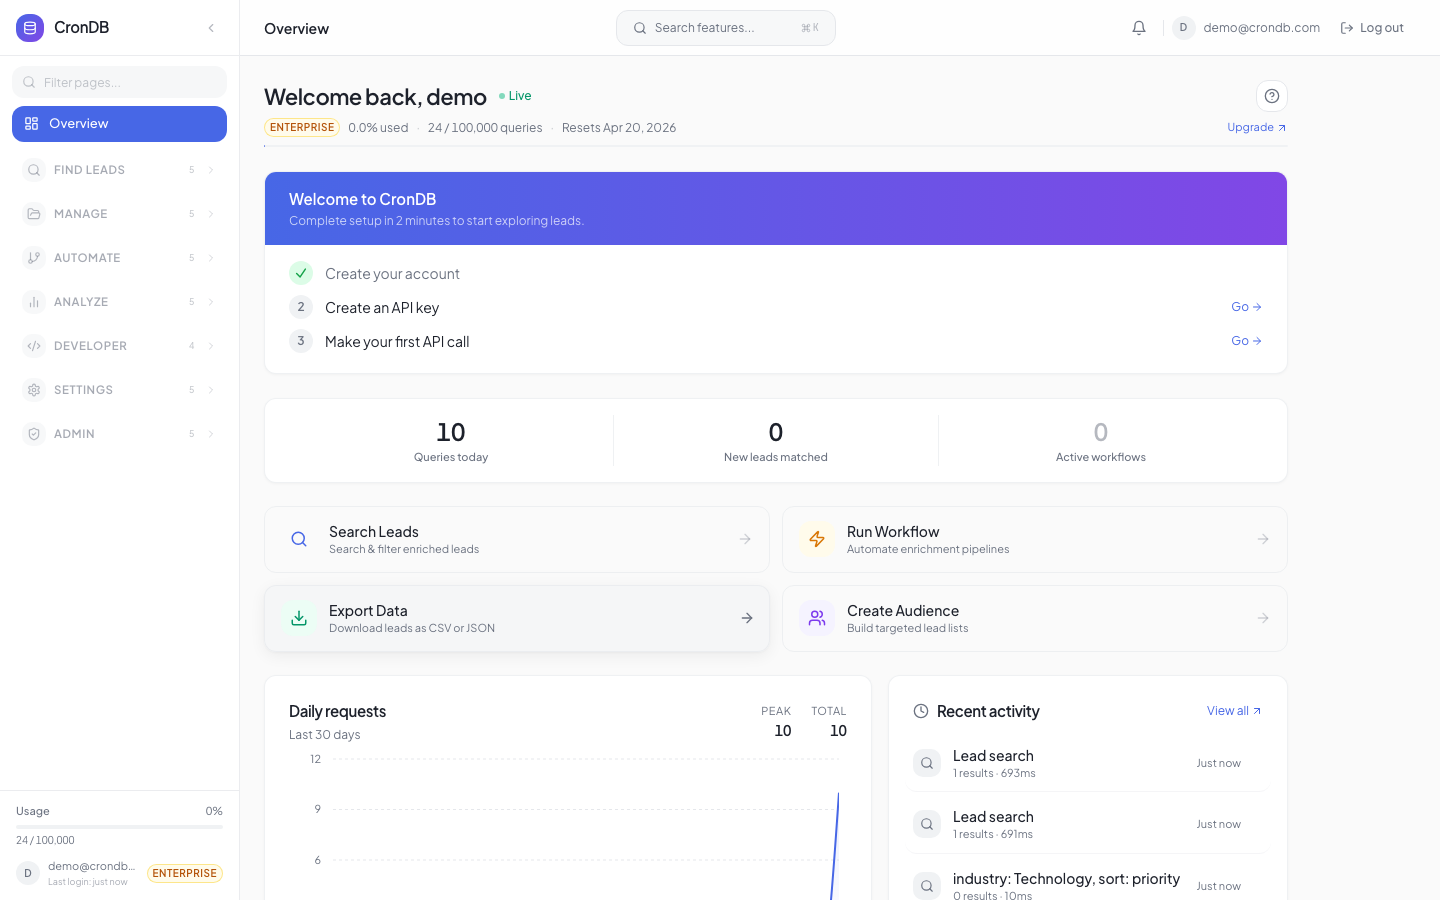Screen dimensions: 1440x900
Task: Open the Create Audience card
Action: coord(1035,618)
